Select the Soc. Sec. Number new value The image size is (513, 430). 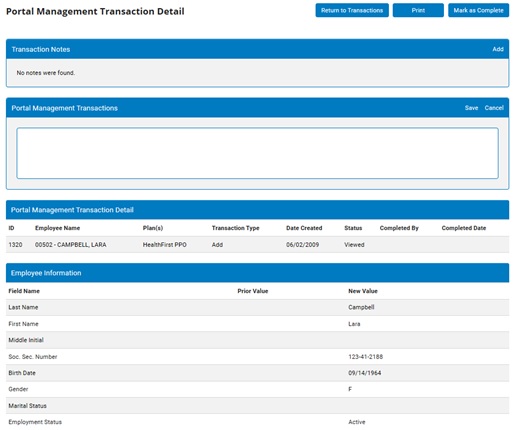coord(365,357)
